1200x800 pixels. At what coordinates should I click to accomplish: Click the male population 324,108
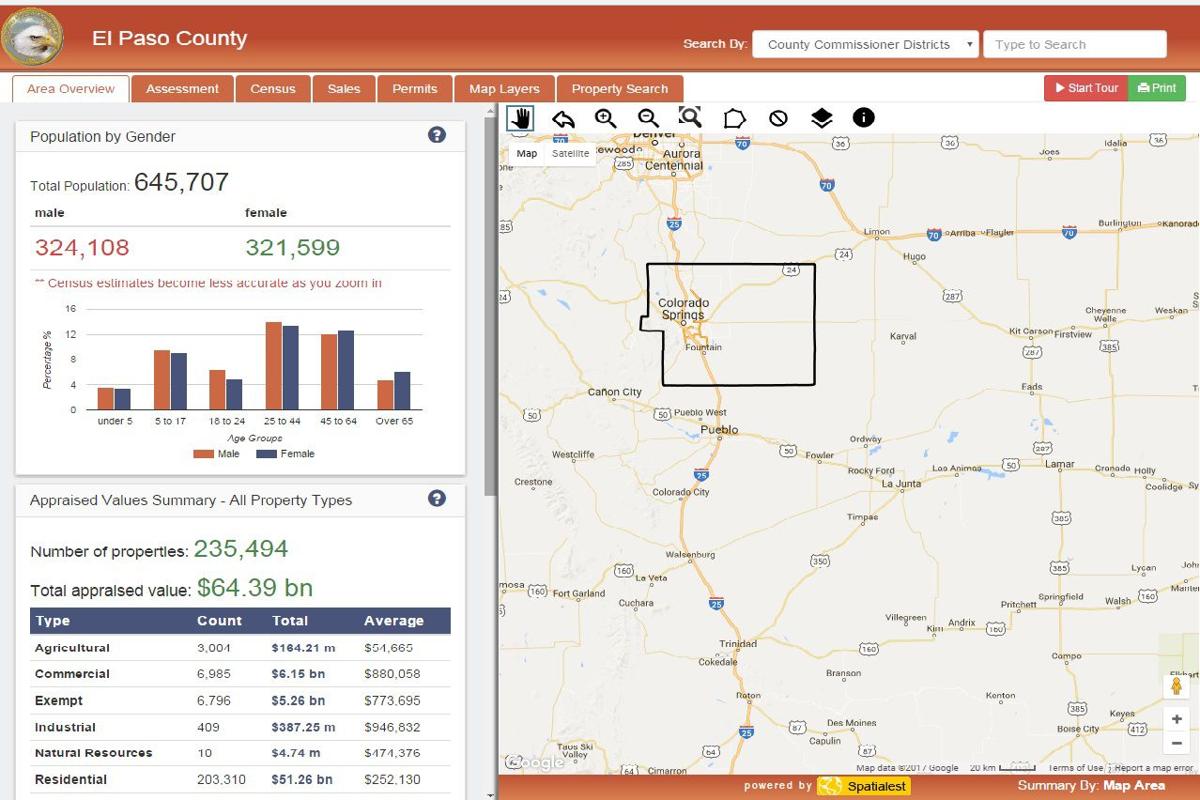(82, 248)
